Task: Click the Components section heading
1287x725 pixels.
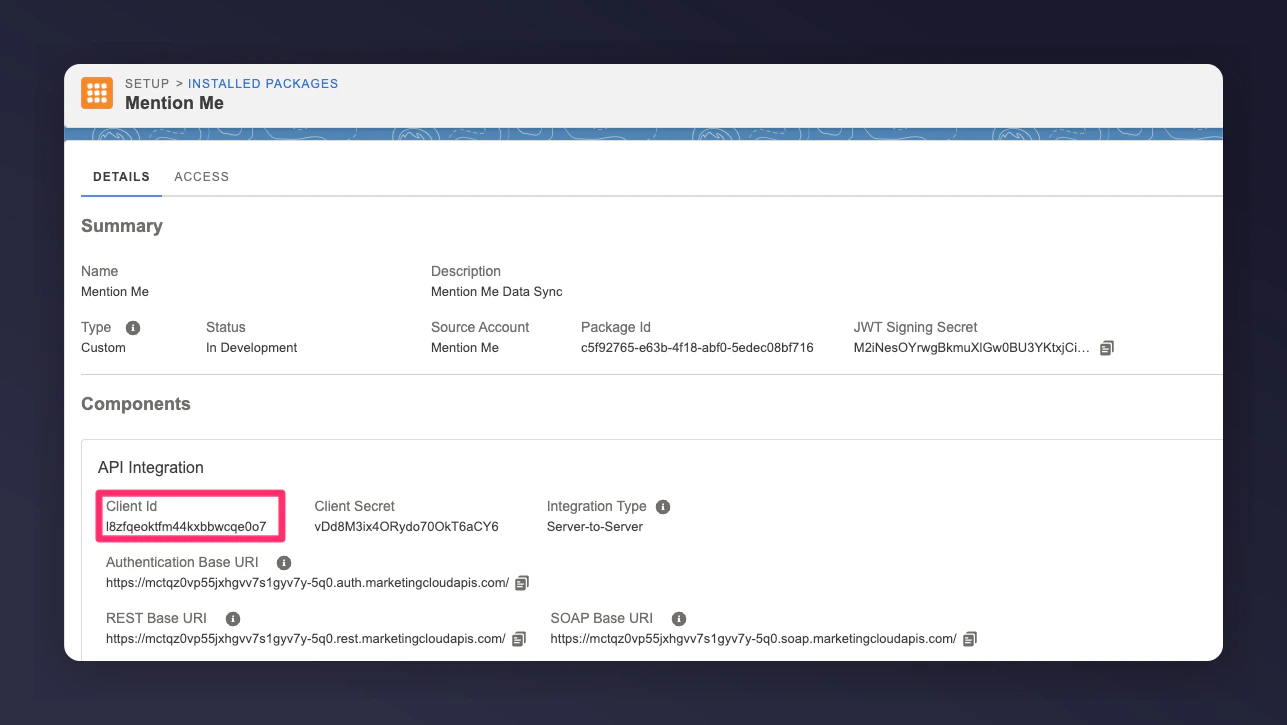Action: click(x=136, y=404)
